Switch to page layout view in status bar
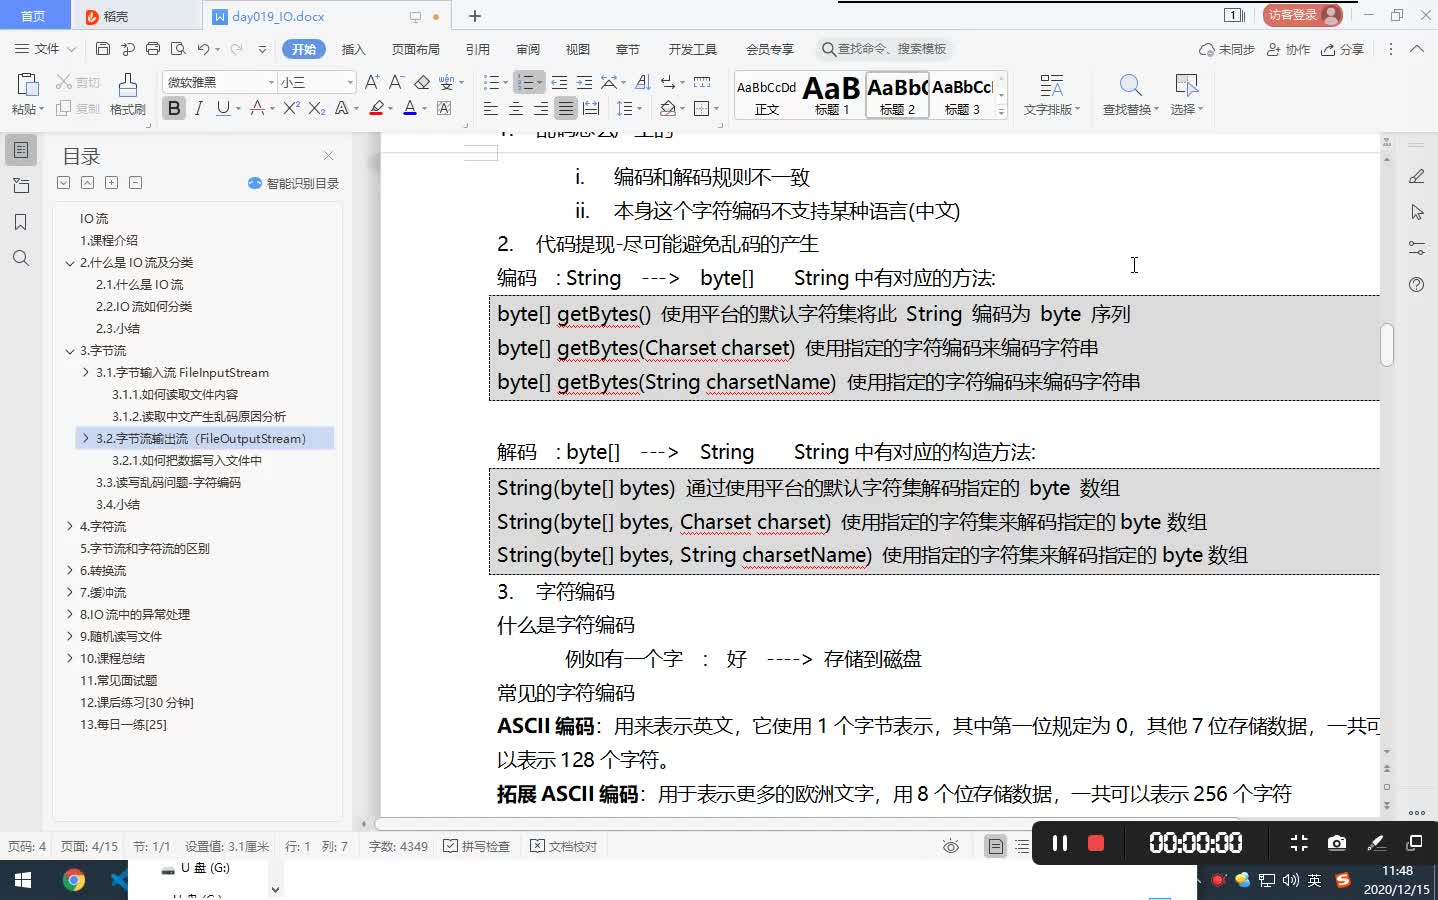Screen dimensions: 1438x900 click(995, 847)
